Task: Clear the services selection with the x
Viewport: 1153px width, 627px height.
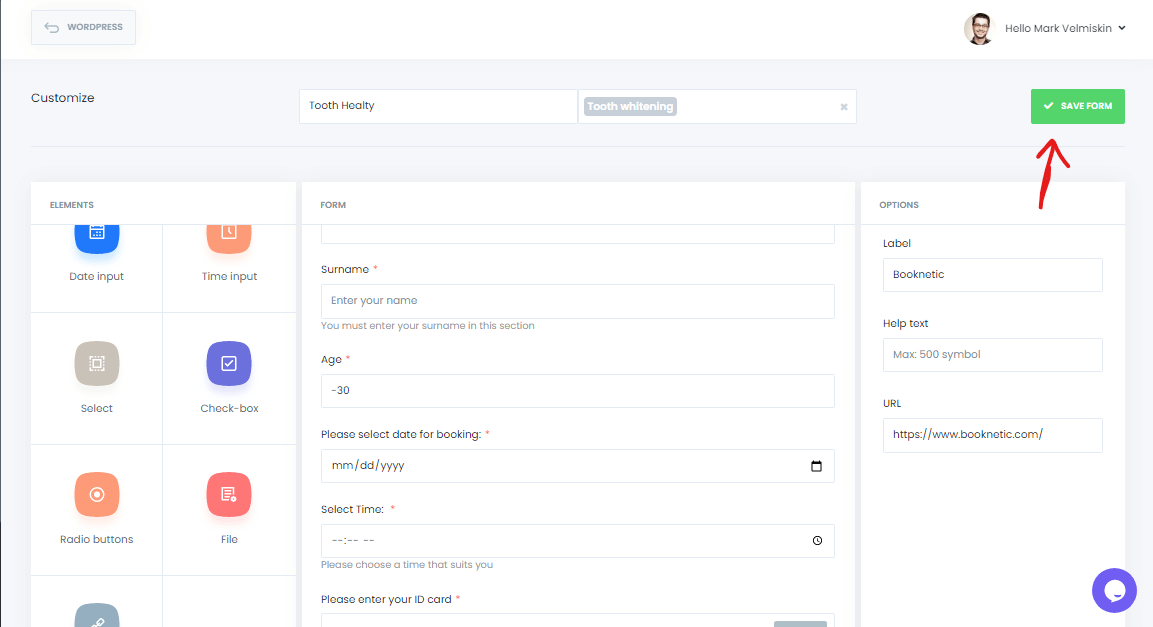Action: click(x=843, y=107)
